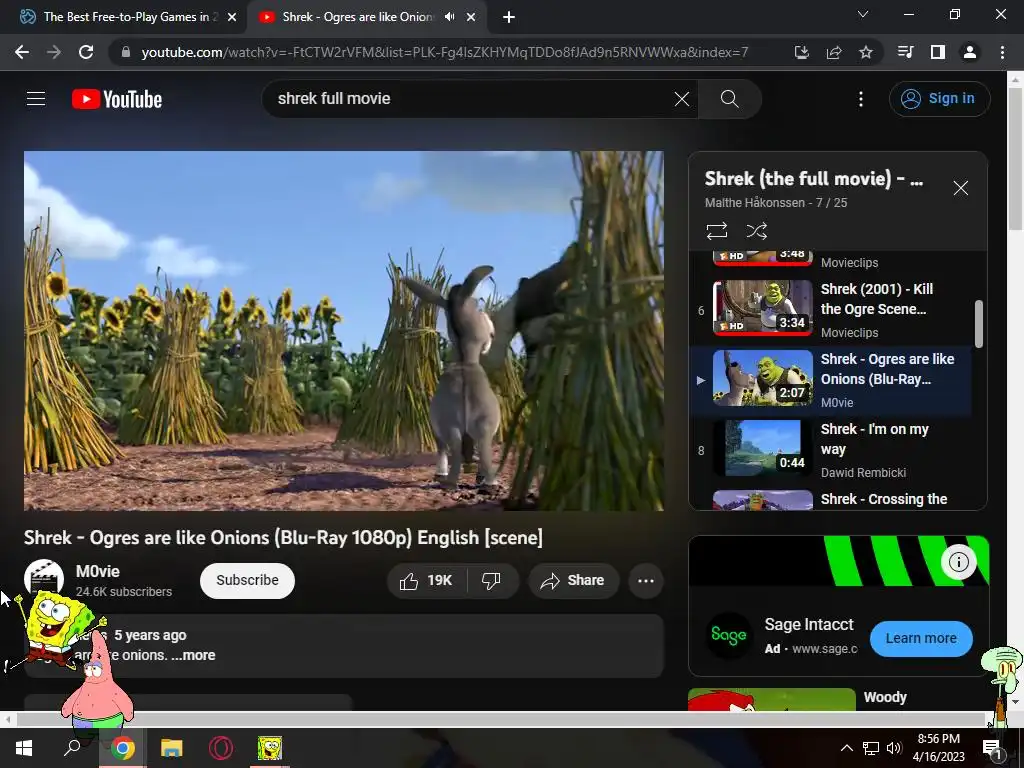
Task: Click the Sage logo in the ad
Action: click(728, 635)
